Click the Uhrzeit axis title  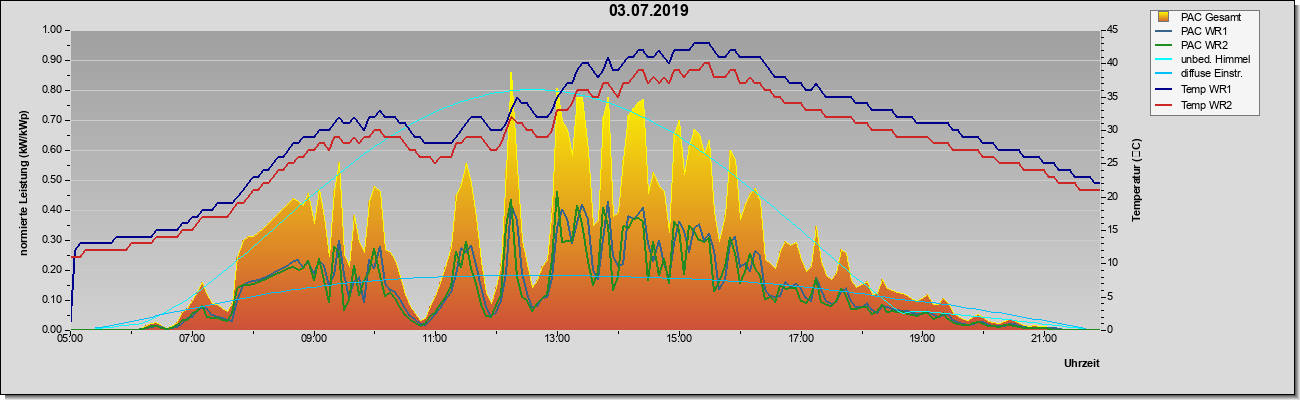click(1081, 365)
